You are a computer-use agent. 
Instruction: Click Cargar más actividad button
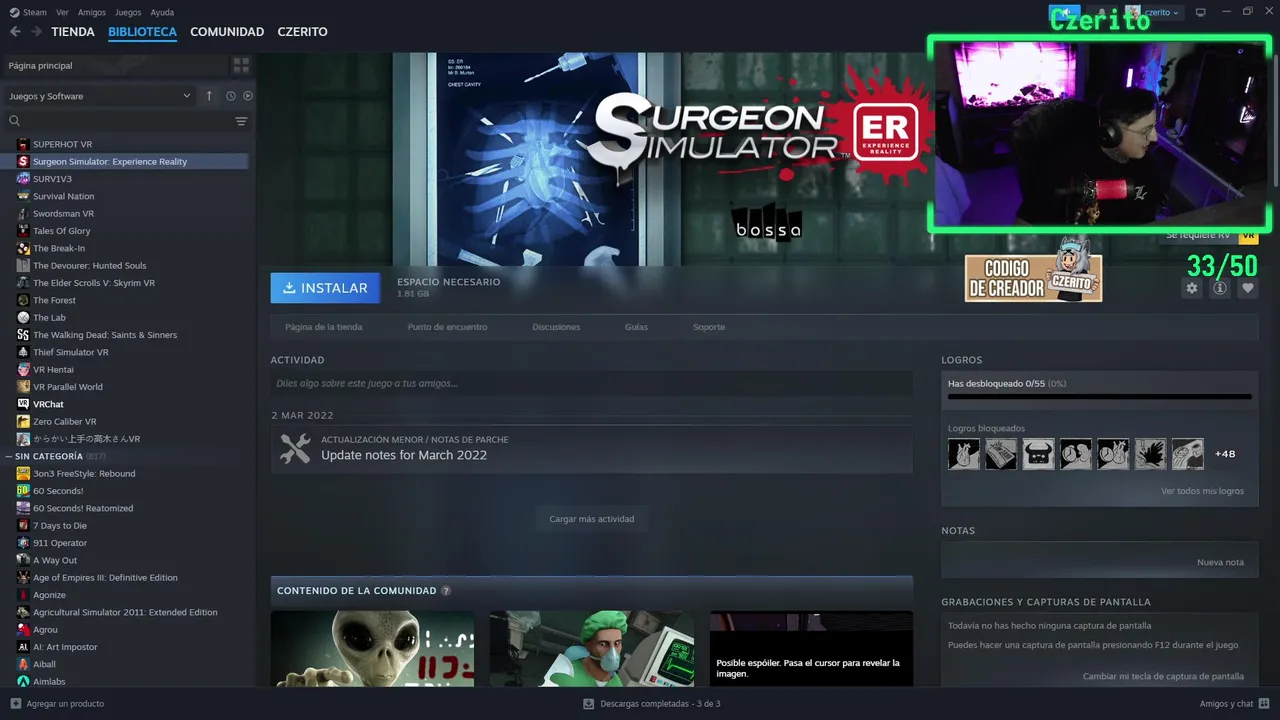(x=592, y=519)
